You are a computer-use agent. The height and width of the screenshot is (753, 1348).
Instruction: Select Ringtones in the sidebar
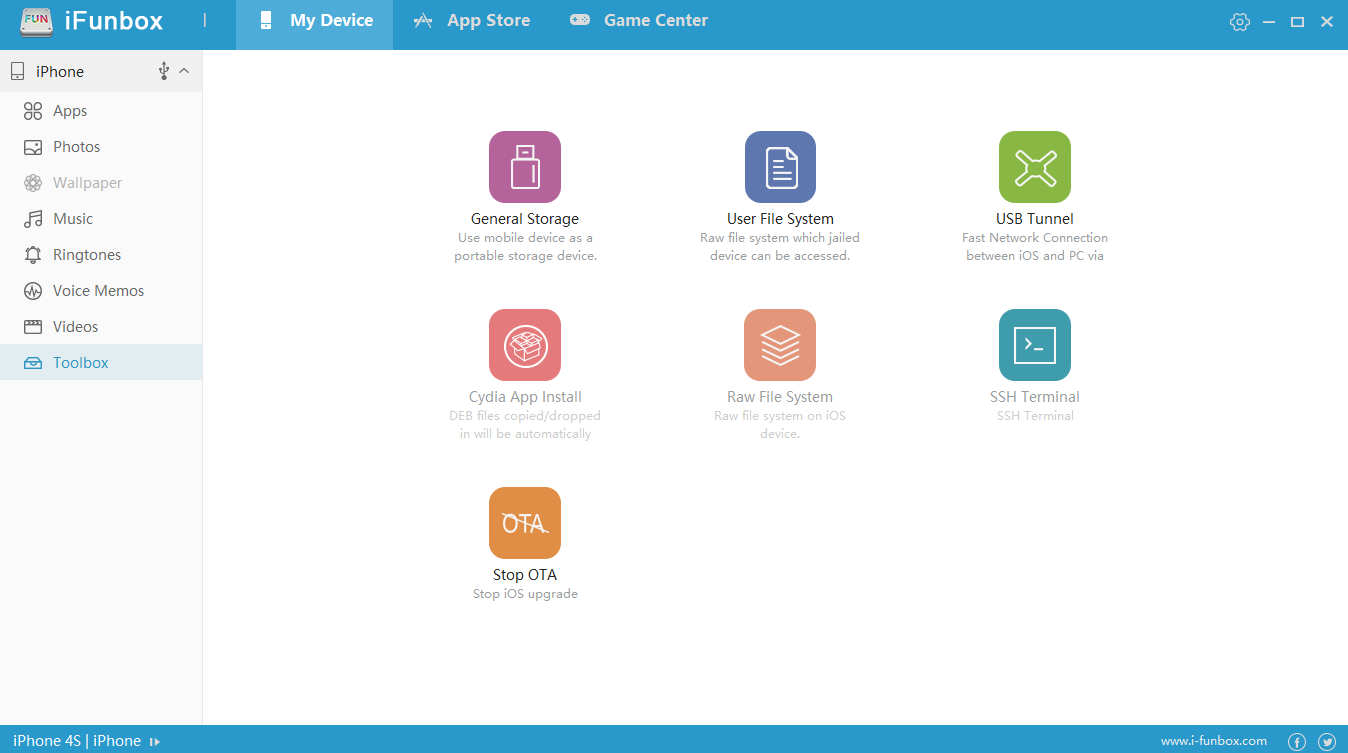[x=101, y=255]
